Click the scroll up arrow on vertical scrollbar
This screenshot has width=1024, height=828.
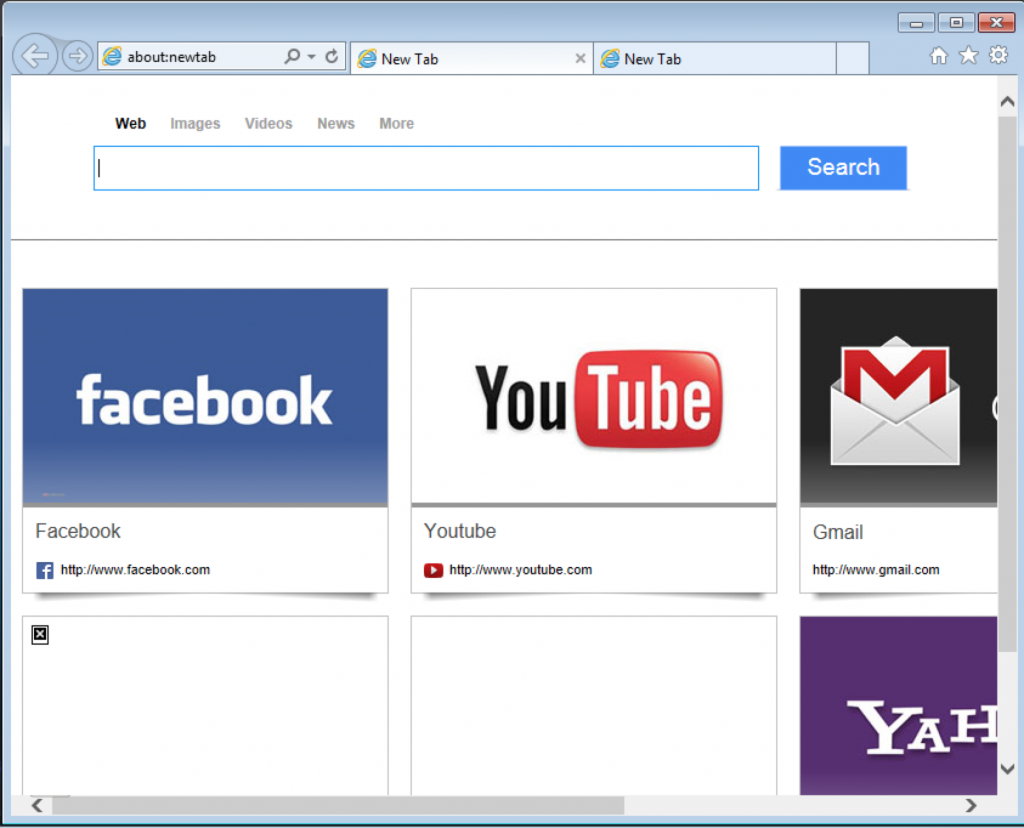click(1007, 101)
